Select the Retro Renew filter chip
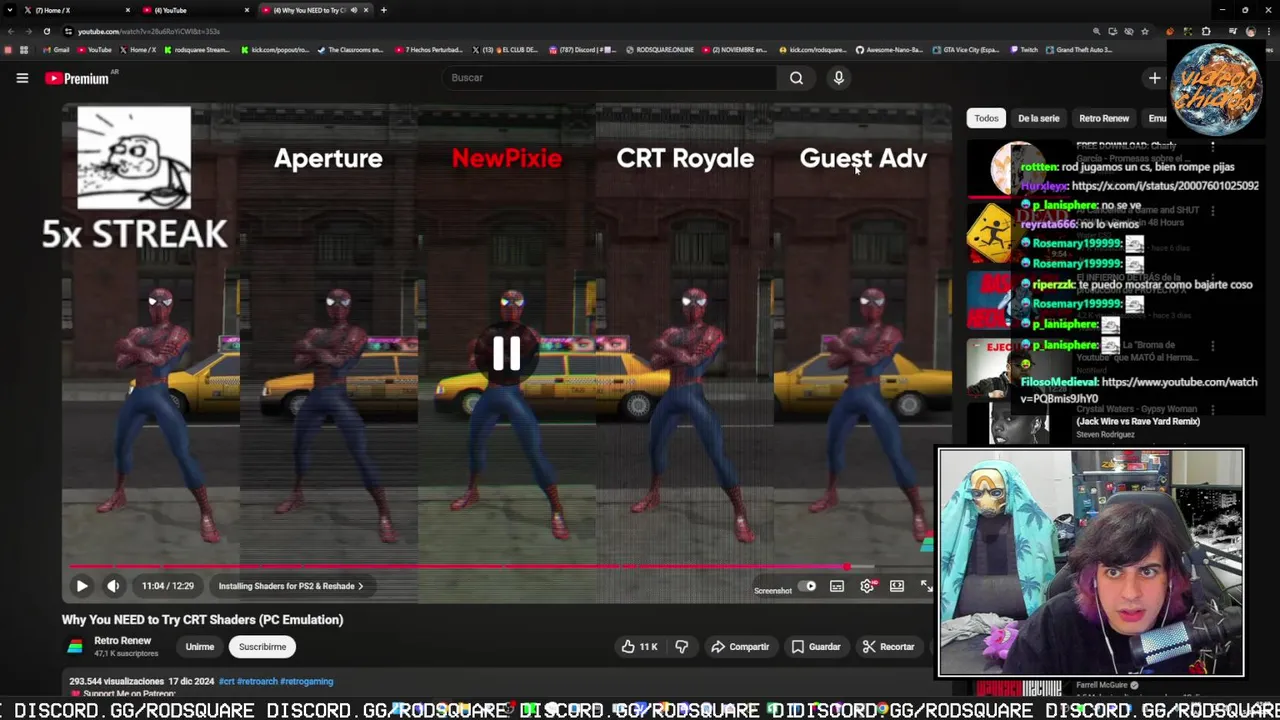The width and height of the screenshot is (1280, 720). [1104, 118]
